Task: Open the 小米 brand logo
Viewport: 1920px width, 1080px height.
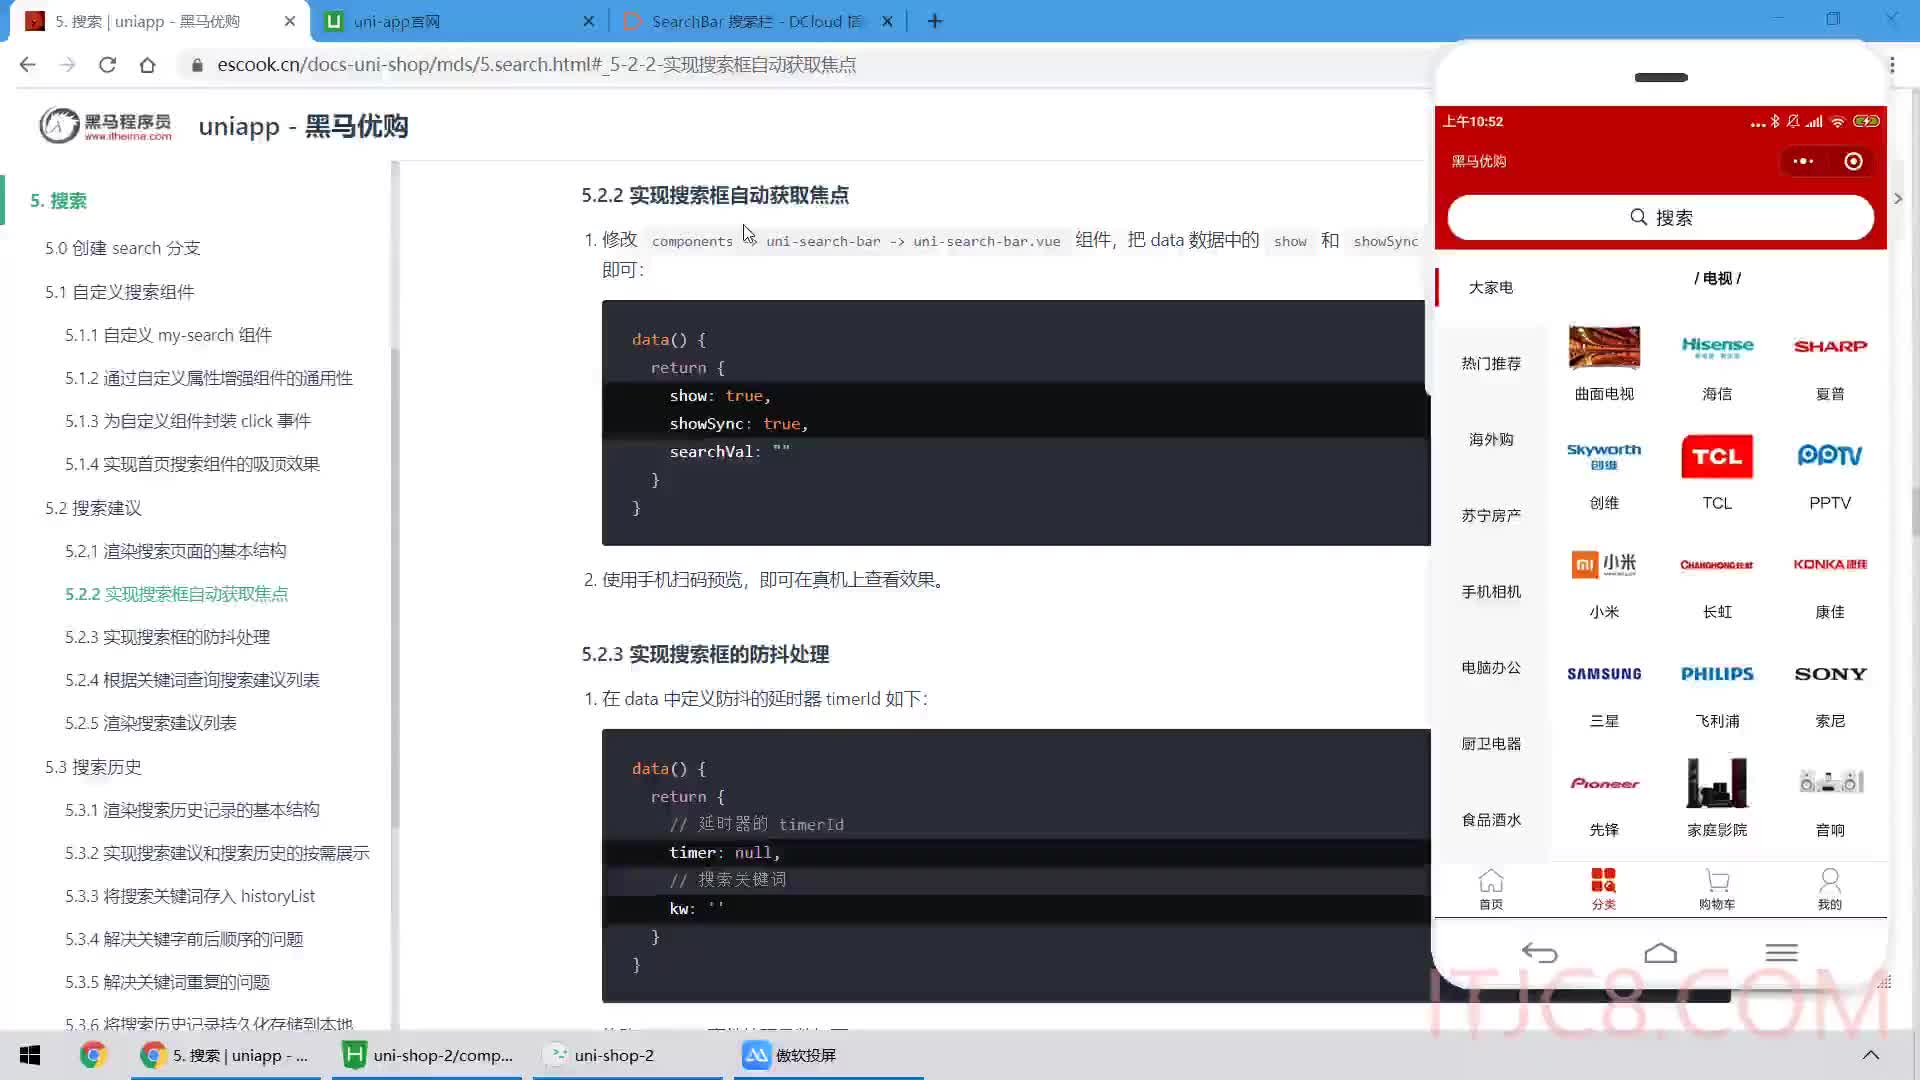Action: (1604, 565)
